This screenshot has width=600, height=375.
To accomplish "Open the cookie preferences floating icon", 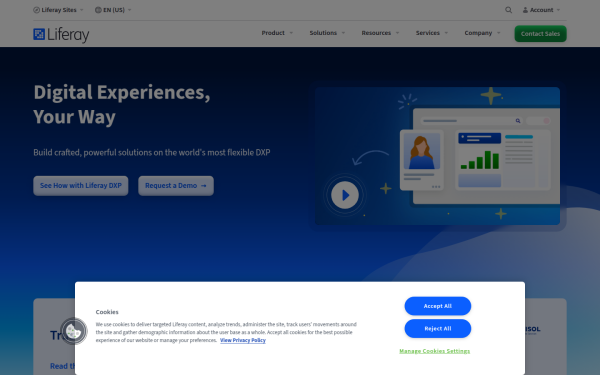I will pos(73,331).
